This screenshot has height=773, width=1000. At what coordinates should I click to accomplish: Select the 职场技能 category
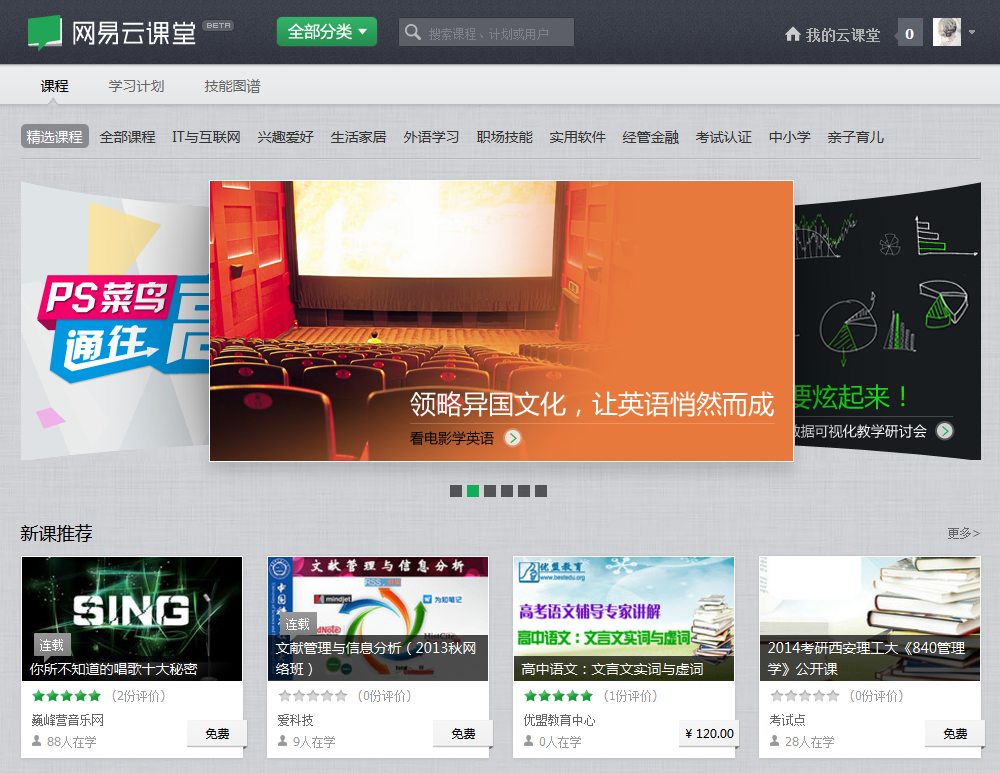tap(504, 137)
